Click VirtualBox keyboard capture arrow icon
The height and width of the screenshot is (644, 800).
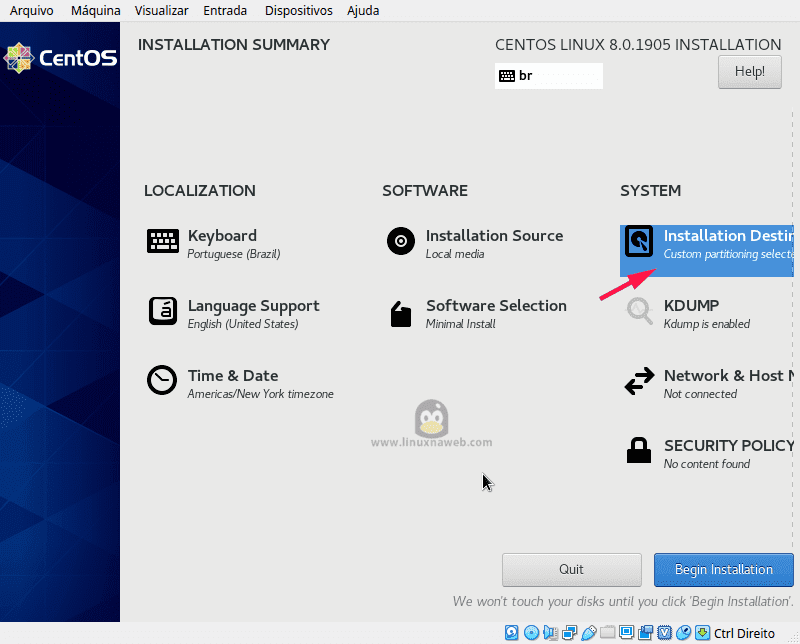pyautogui.click(x=703, y=633)
